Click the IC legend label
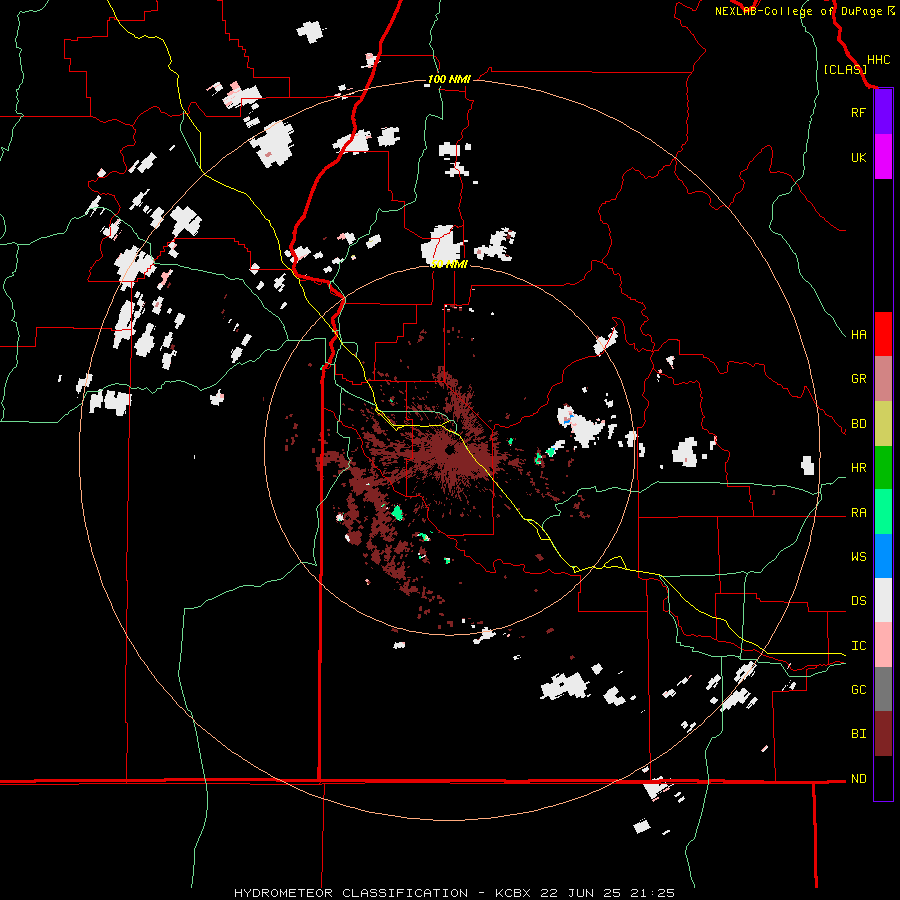This screenshot has width=900, height=900. (858, 646)
